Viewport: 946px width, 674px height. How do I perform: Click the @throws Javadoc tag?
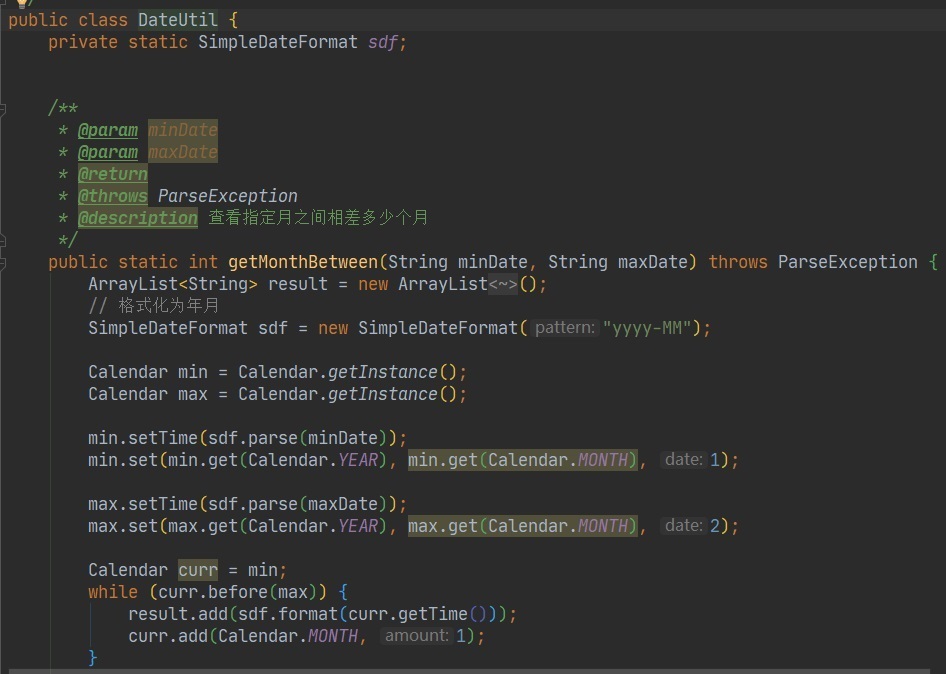point(113,196)
